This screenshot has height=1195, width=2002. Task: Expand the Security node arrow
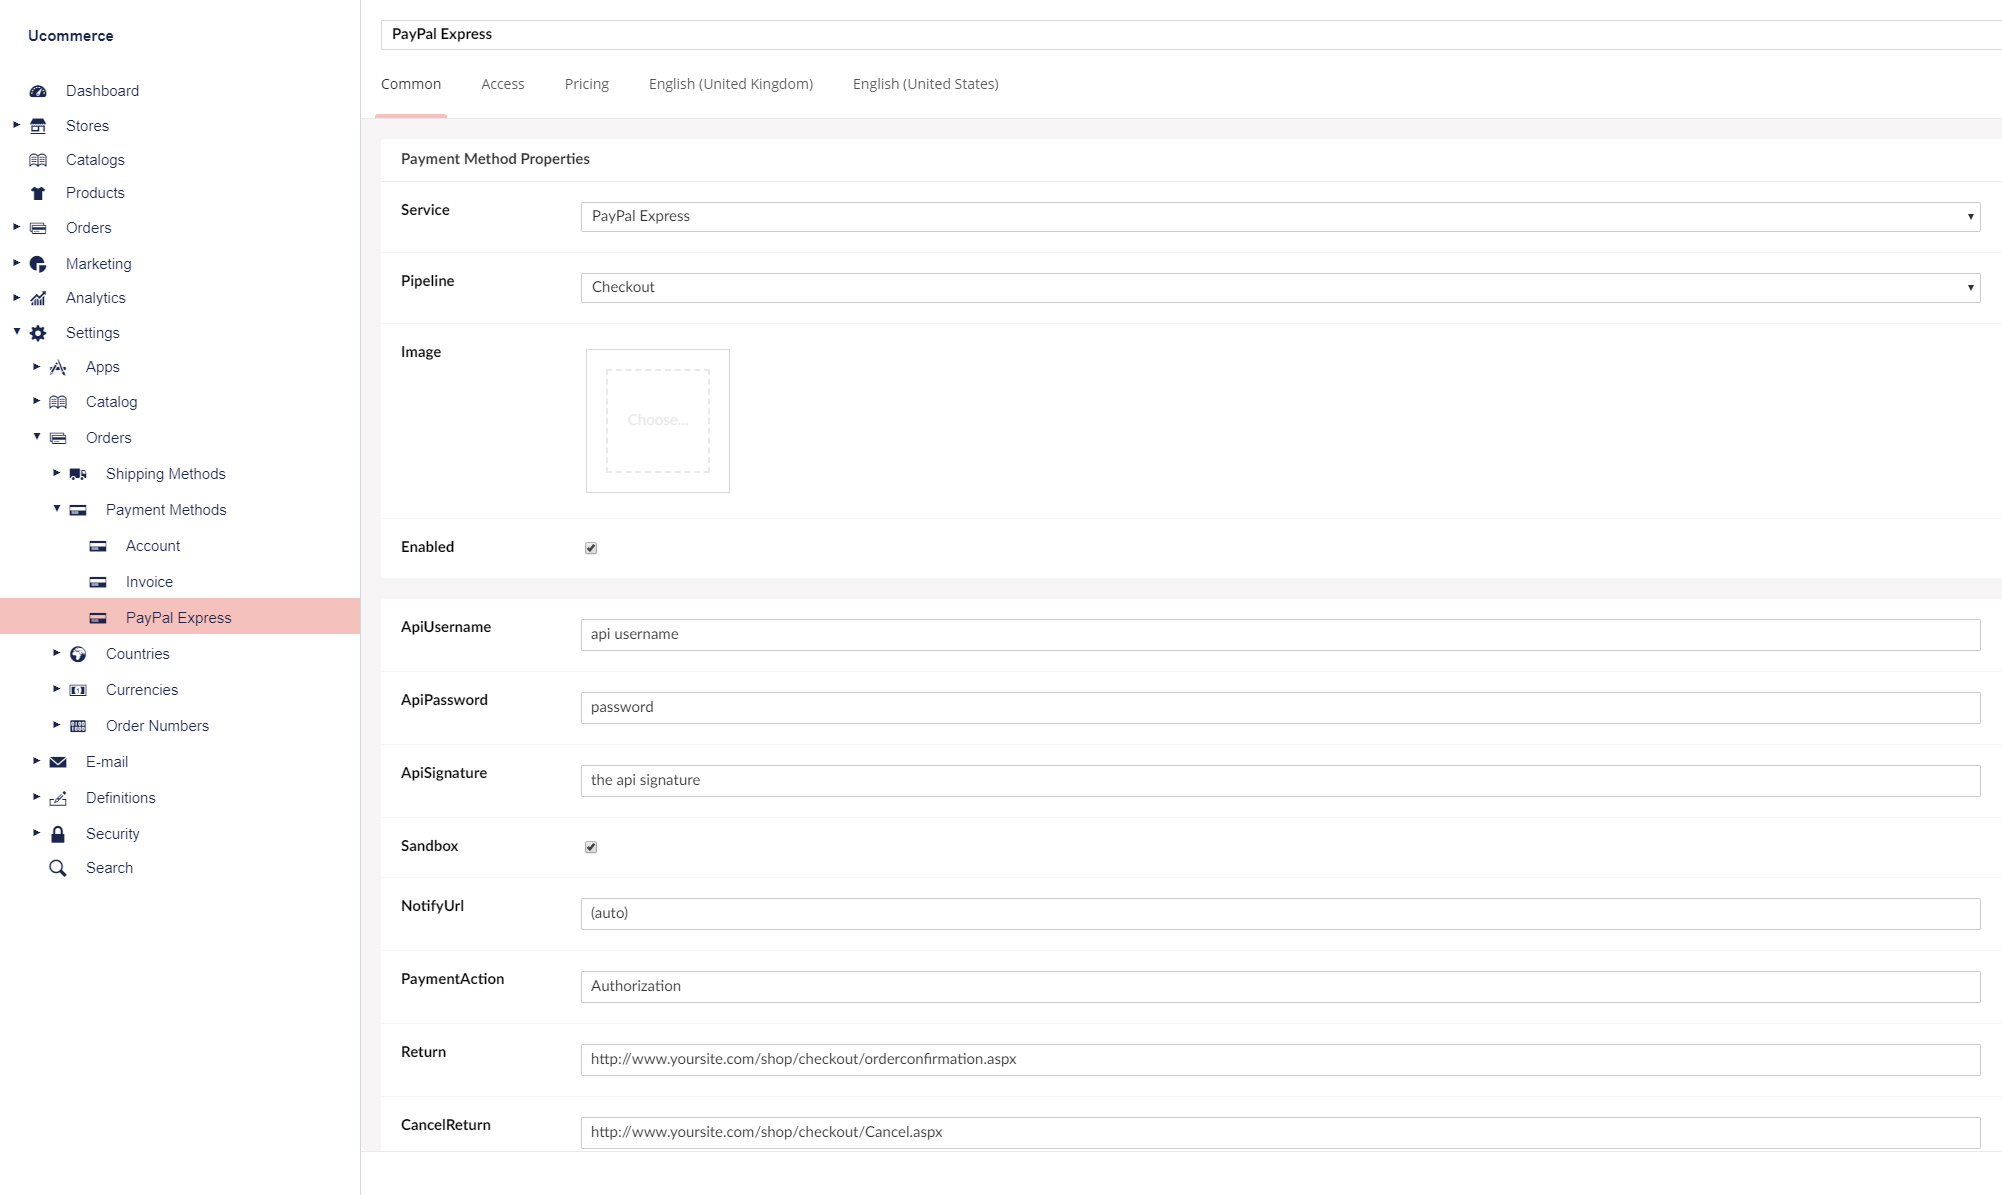(36, 833)
